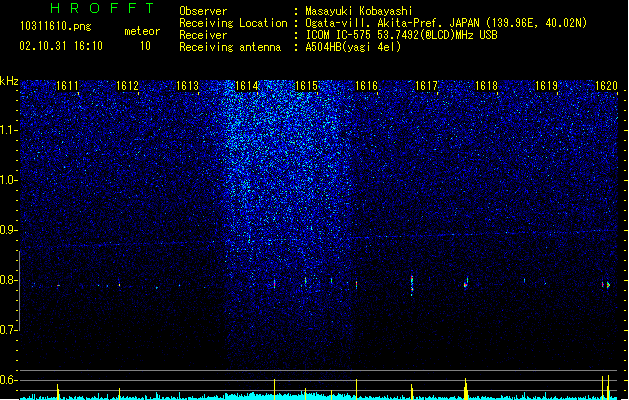629x400 pixels.
Task: Click the timestamp 02.10.31 16:10
Action: click(x=61, y=46)
